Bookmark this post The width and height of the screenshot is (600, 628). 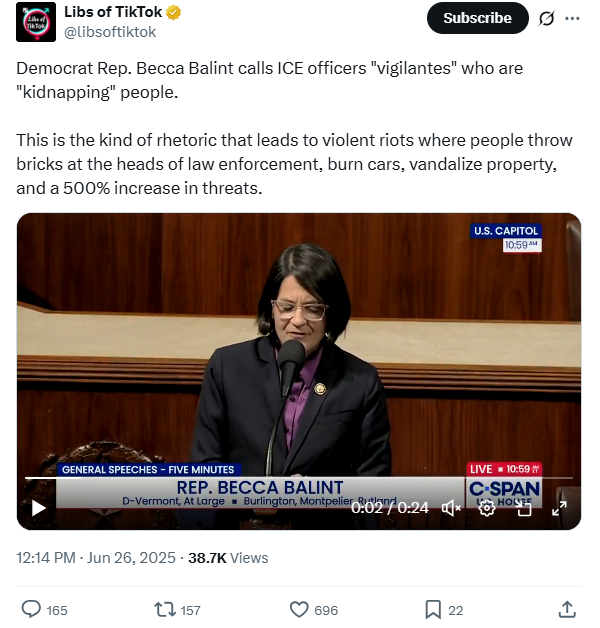click(x=433, y=609)
